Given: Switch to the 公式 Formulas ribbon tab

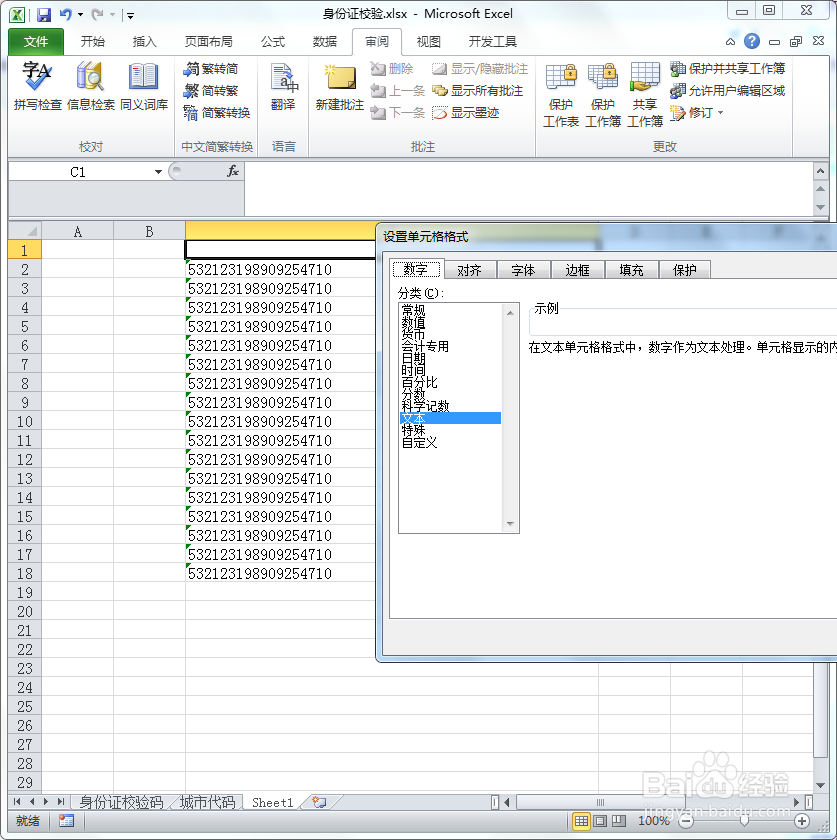Looking at the screenshot, I should pyautogui.click(x=273, y=42).
